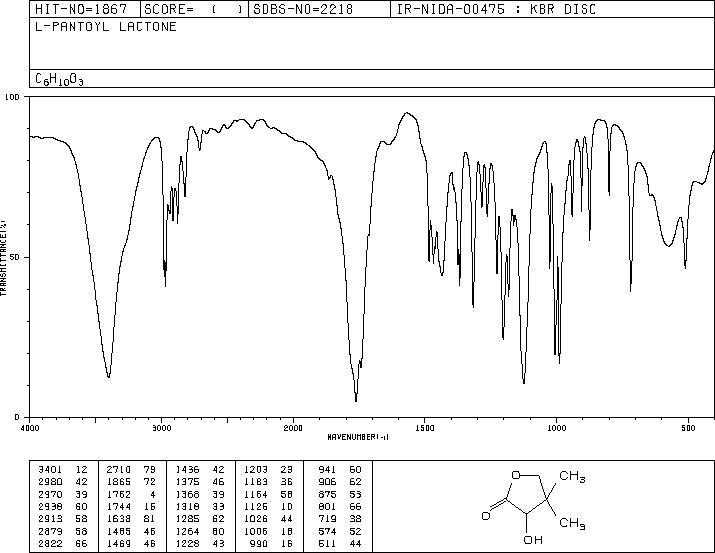The width and height of the screenshot is (715, 553).
Task: Select the 1318 peak table entry
Action: coord(200,506)
